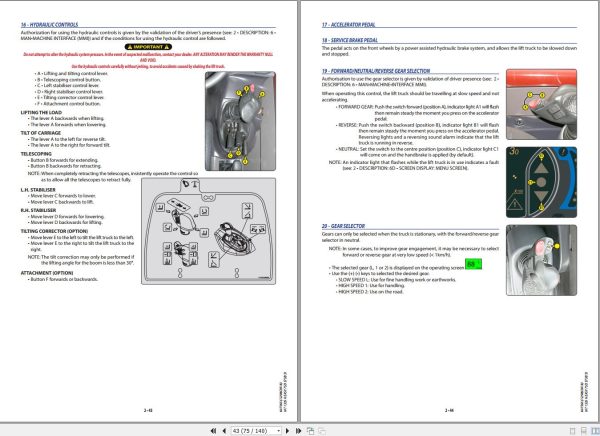Click the green gear display indicator box
This screenshot has height=436, width=600.
473,264
